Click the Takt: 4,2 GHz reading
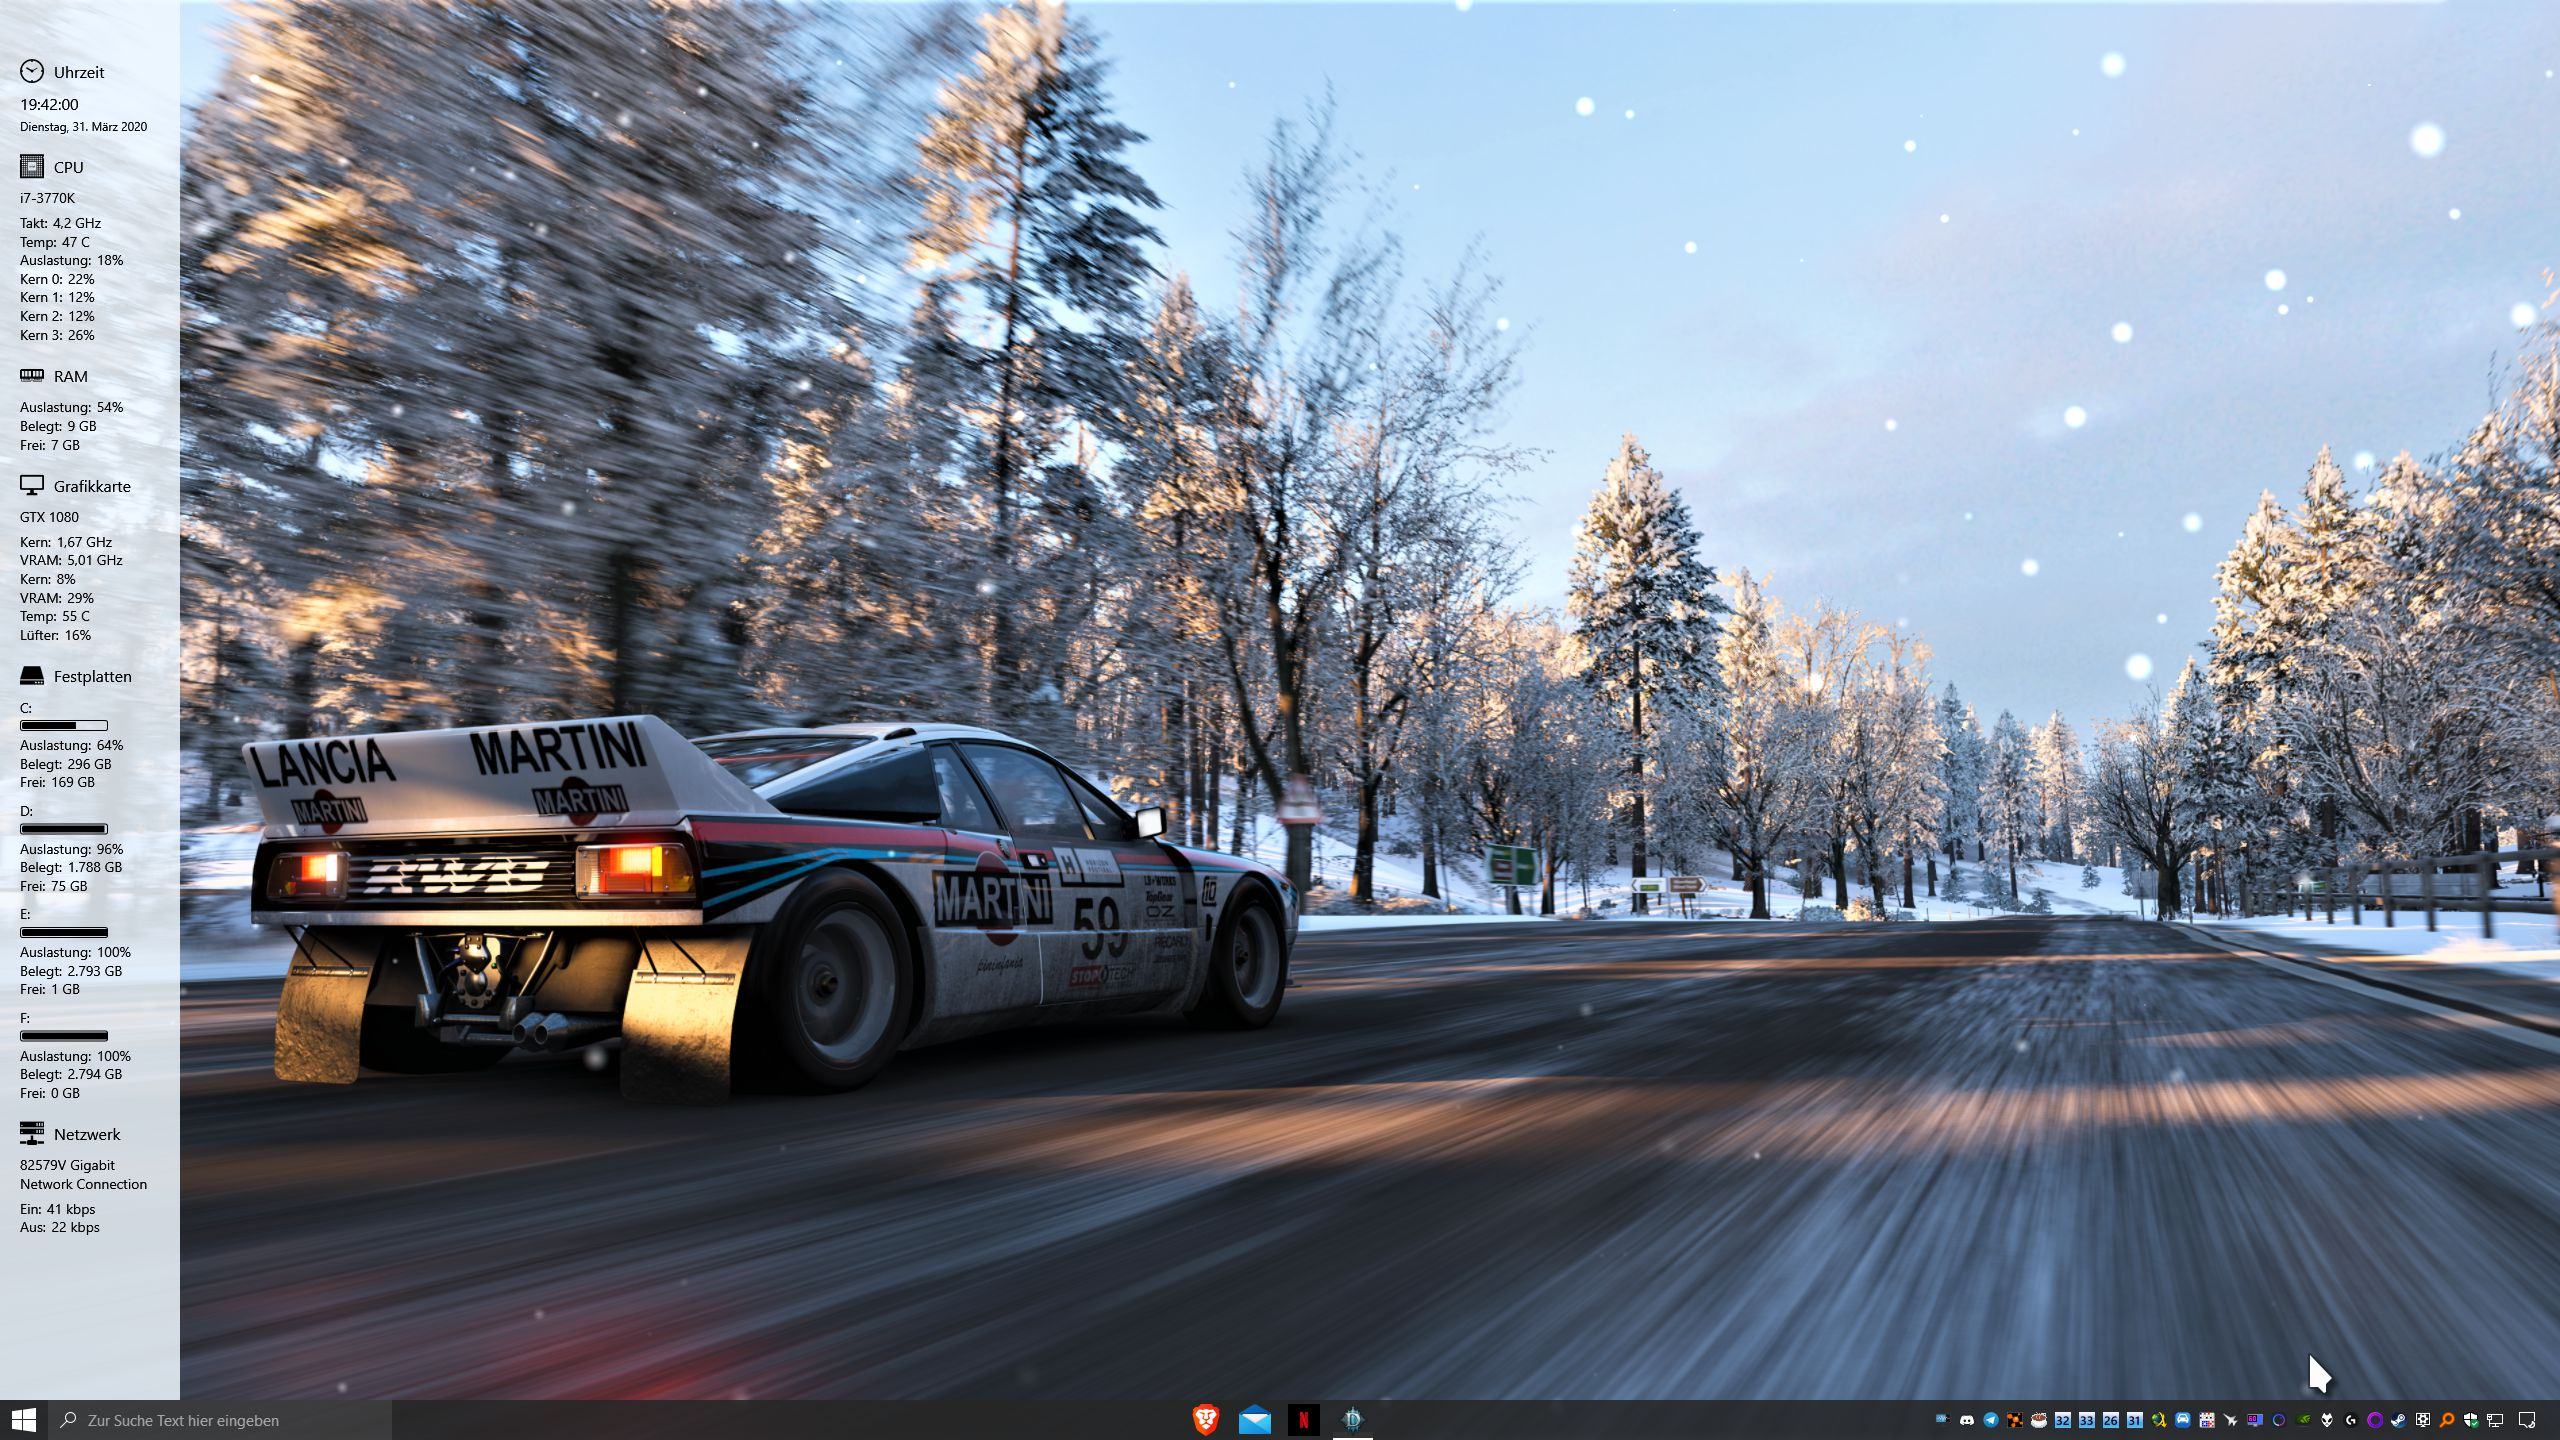 click(60, 223)
